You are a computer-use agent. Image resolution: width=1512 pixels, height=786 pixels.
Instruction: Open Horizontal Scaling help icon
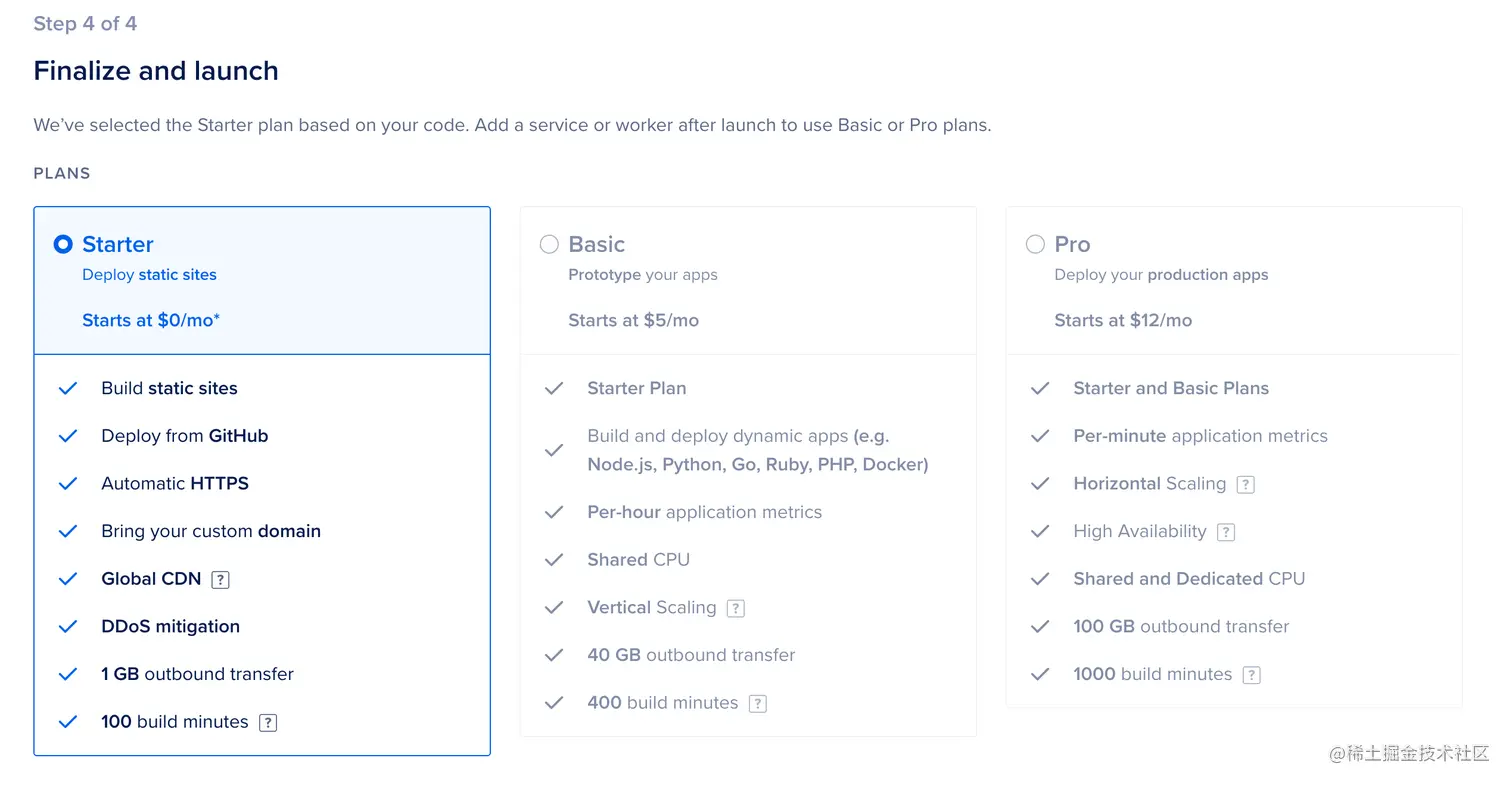1245,484
